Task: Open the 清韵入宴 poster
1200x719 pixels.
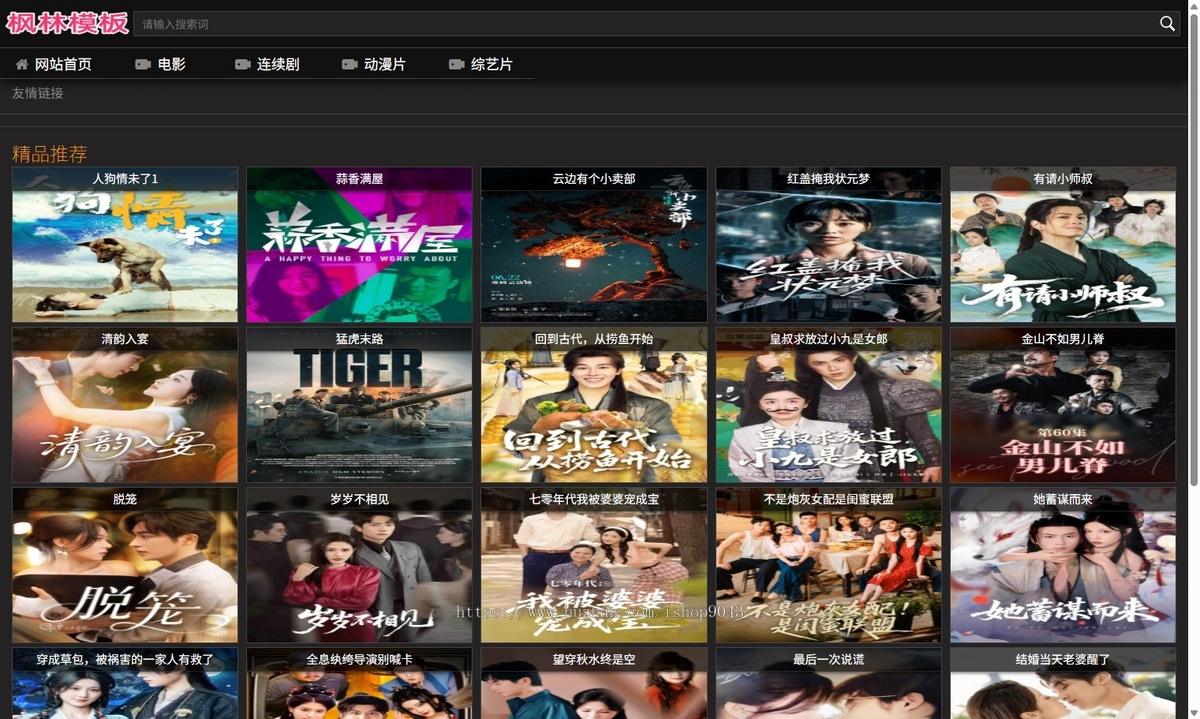Action: coord(125,405)
